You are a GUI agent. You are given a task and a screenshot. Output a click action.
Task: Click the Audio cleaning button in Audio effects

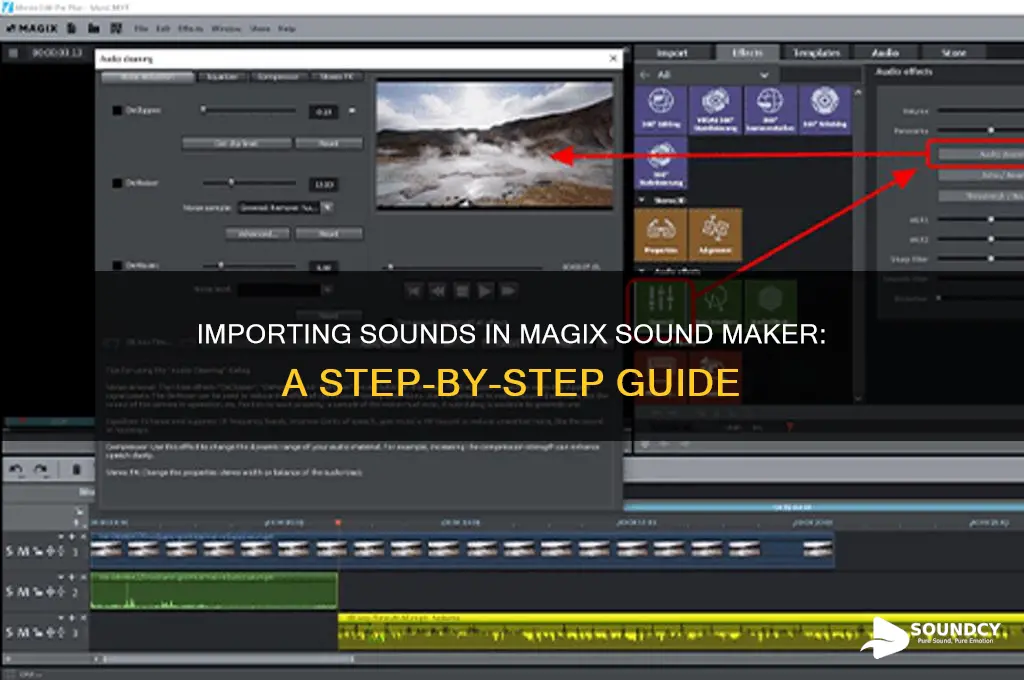tap(982, 155)
